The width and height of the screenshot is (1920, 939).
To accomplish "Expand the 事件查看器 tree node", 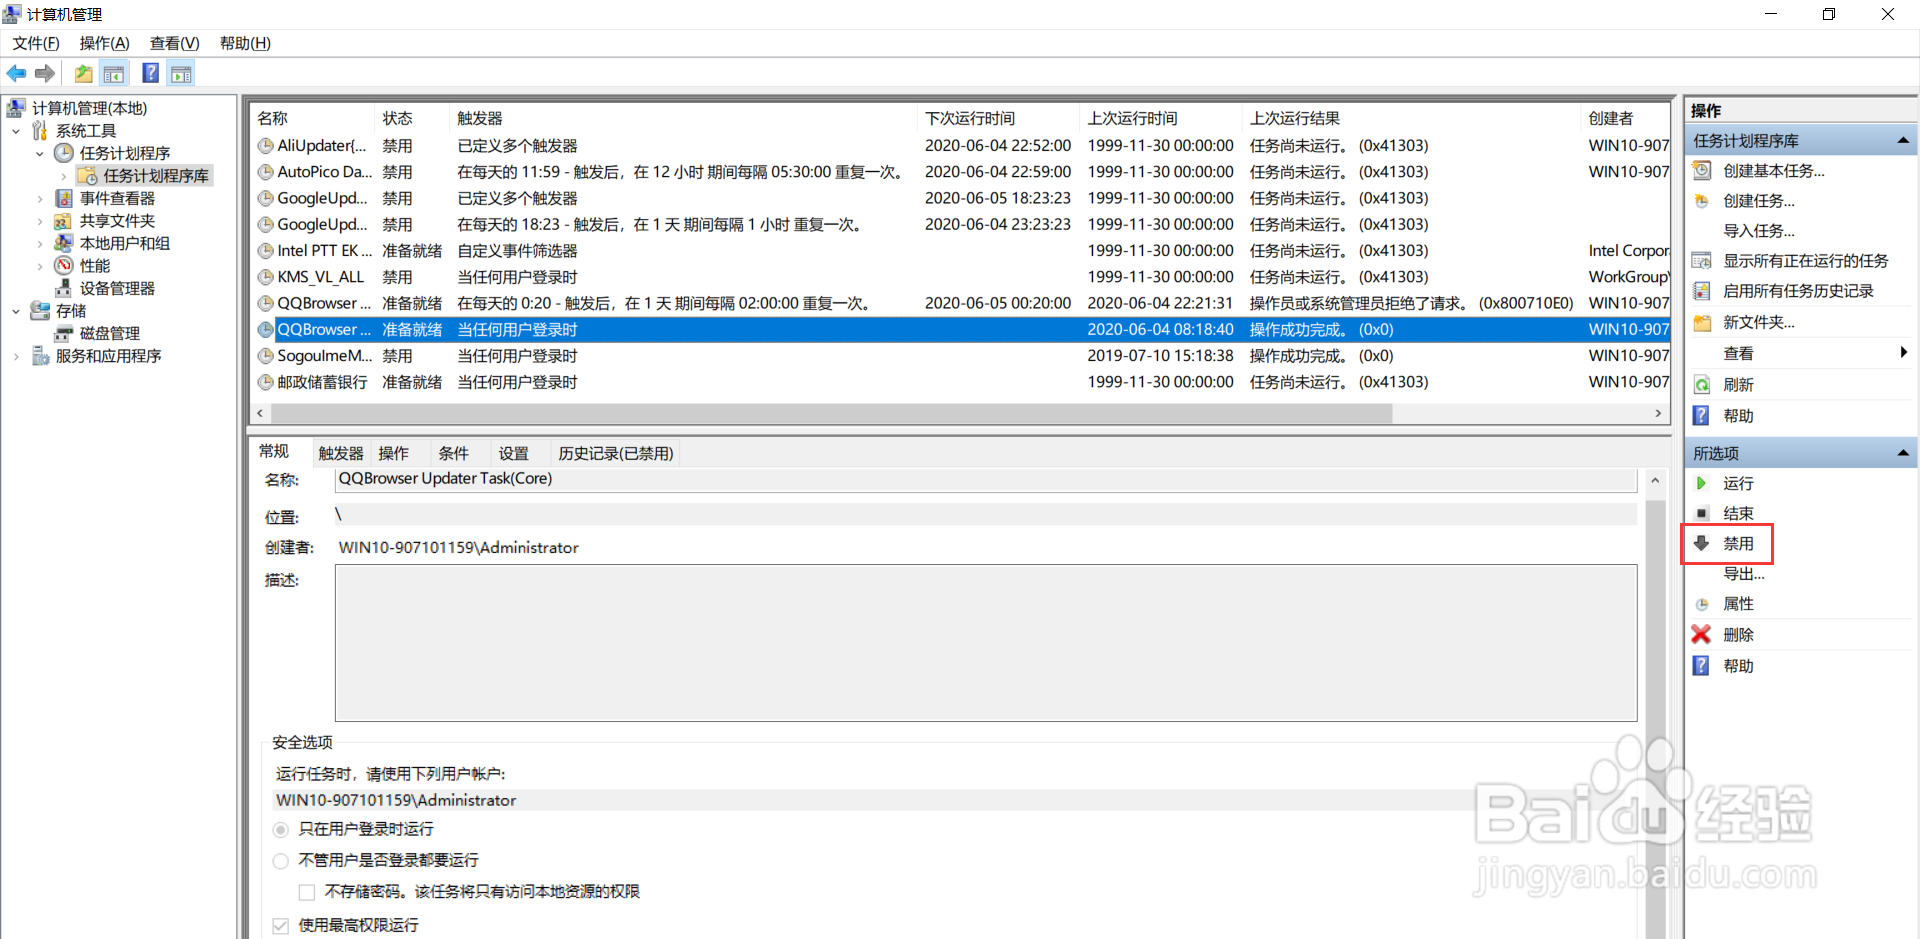I will tap(40, 198).
